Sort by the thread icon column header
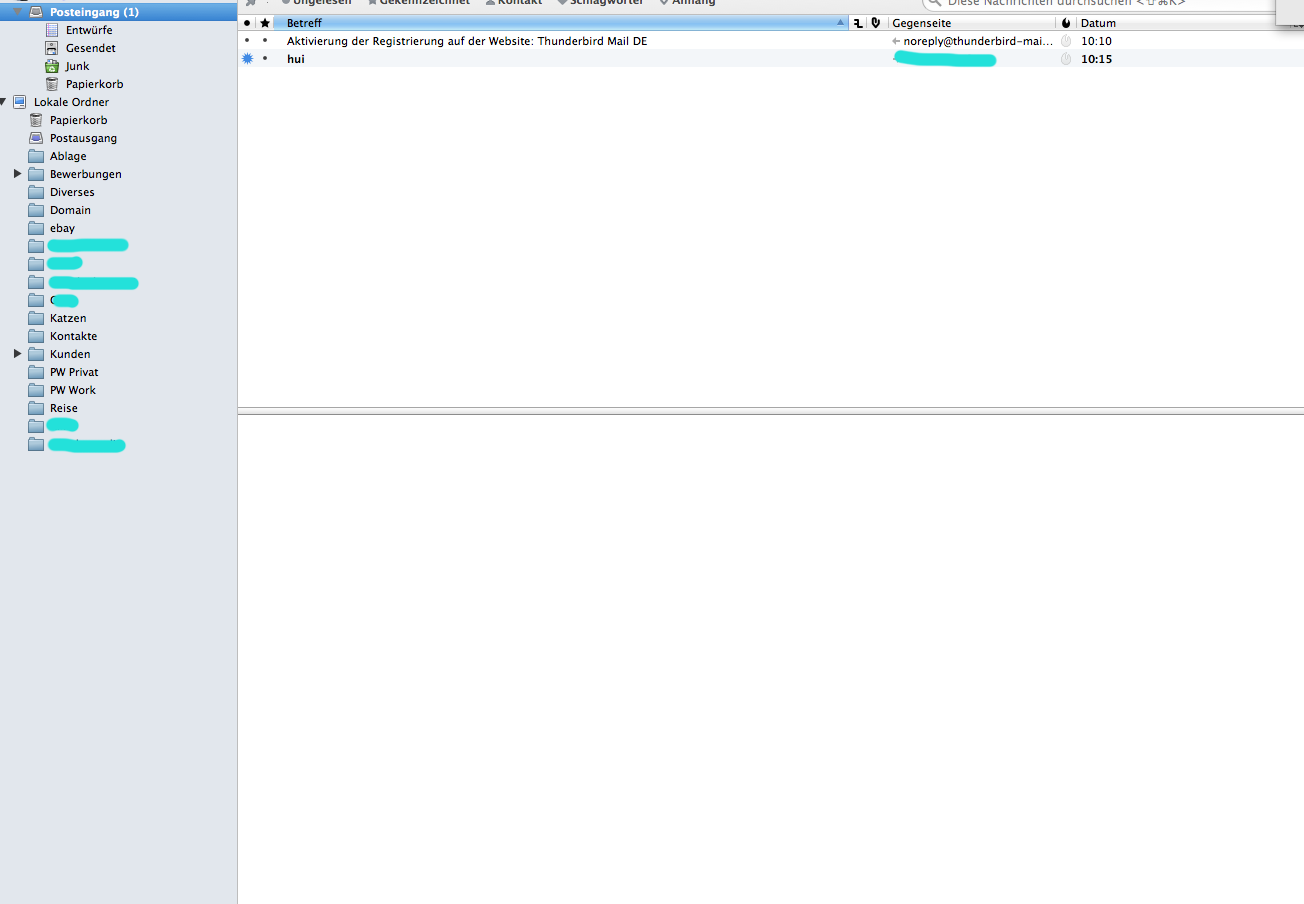 858,23
